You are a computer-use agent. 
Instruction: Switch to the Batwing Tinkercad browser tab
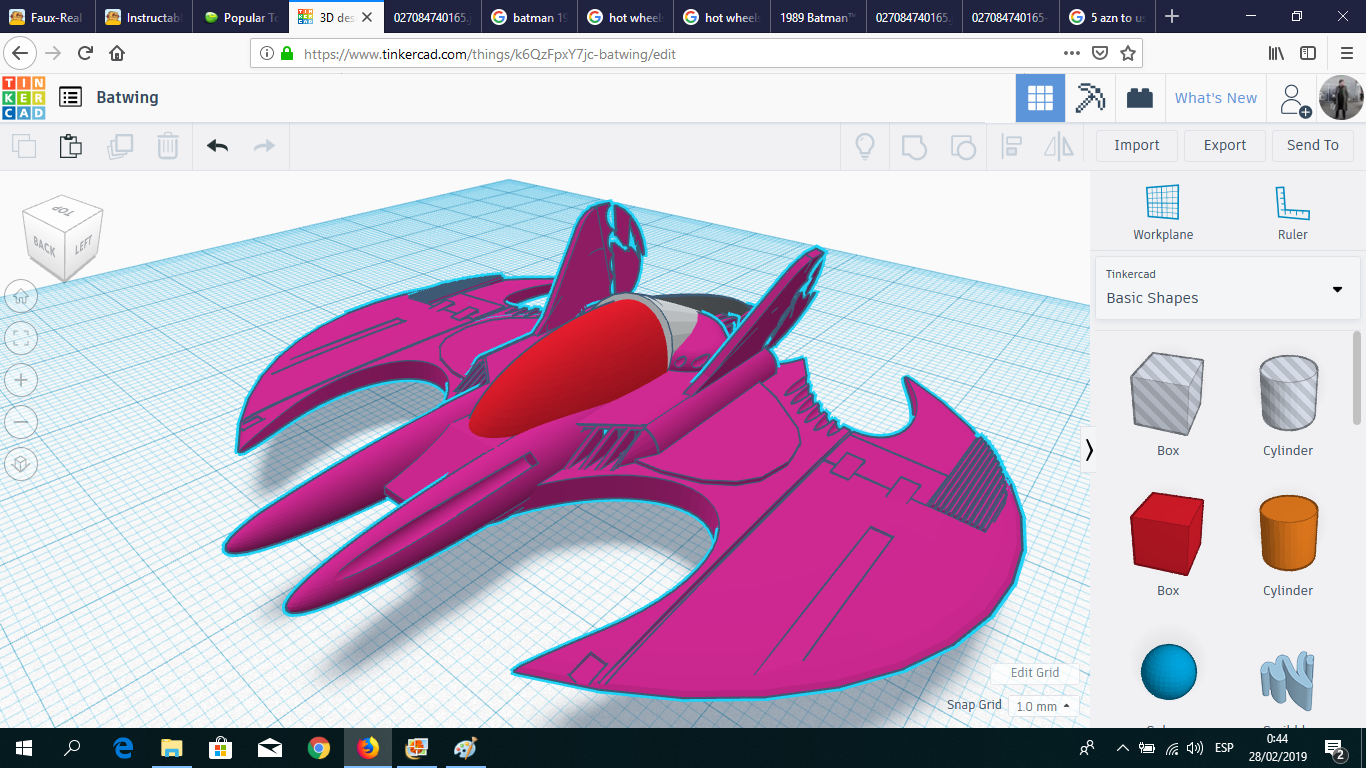point(330,17)
